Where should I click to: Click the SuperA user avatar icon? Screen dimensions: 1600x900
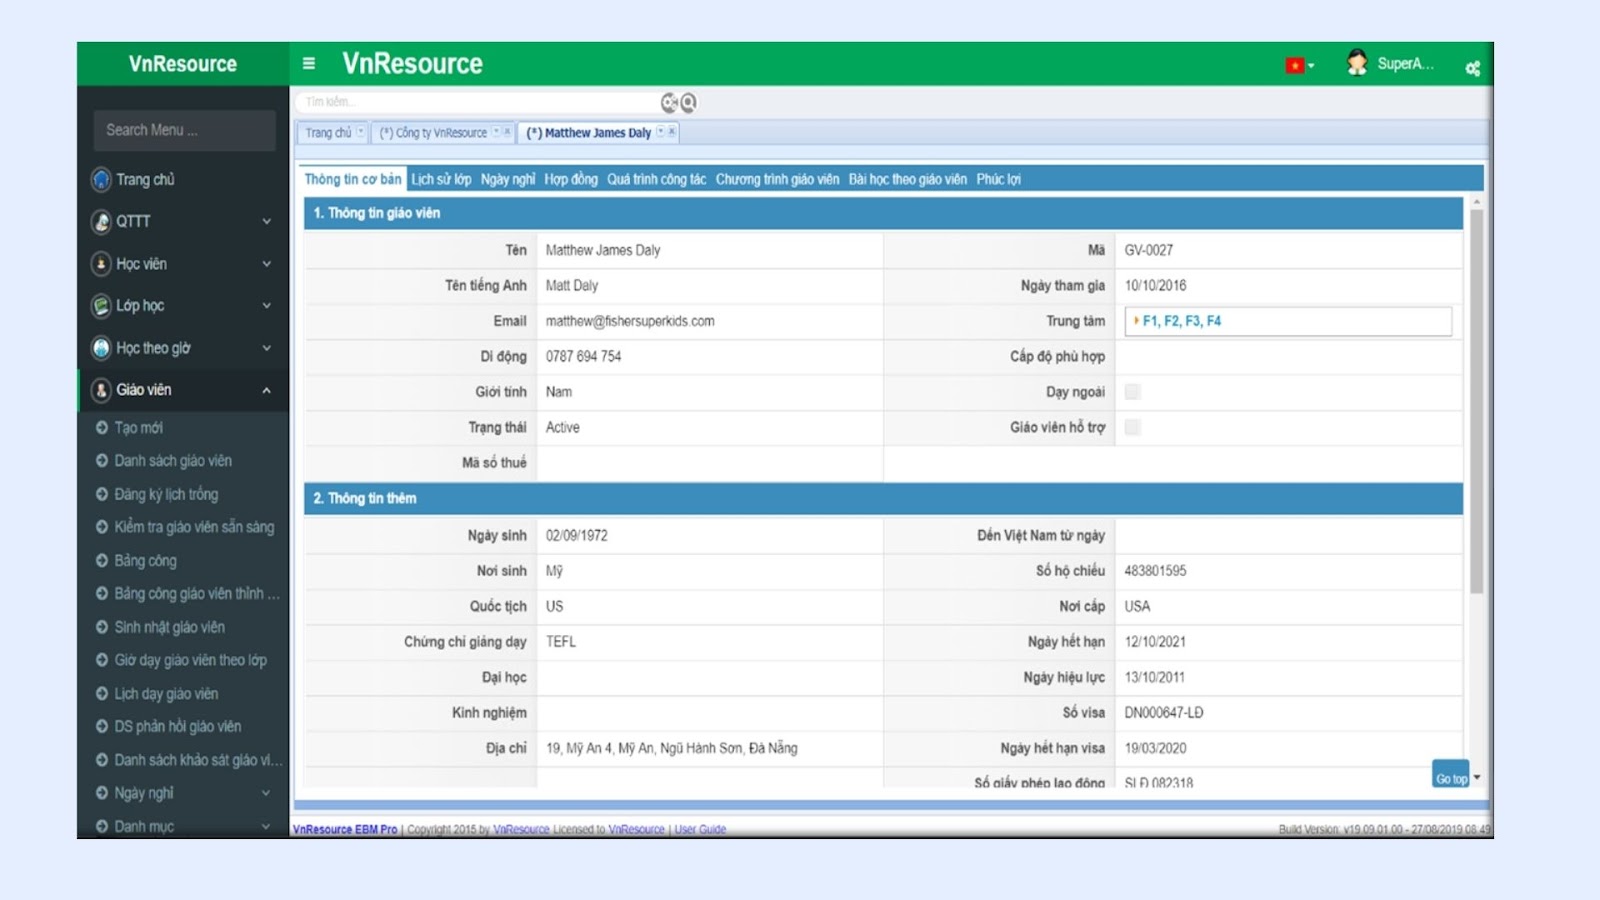[1356, 63]
